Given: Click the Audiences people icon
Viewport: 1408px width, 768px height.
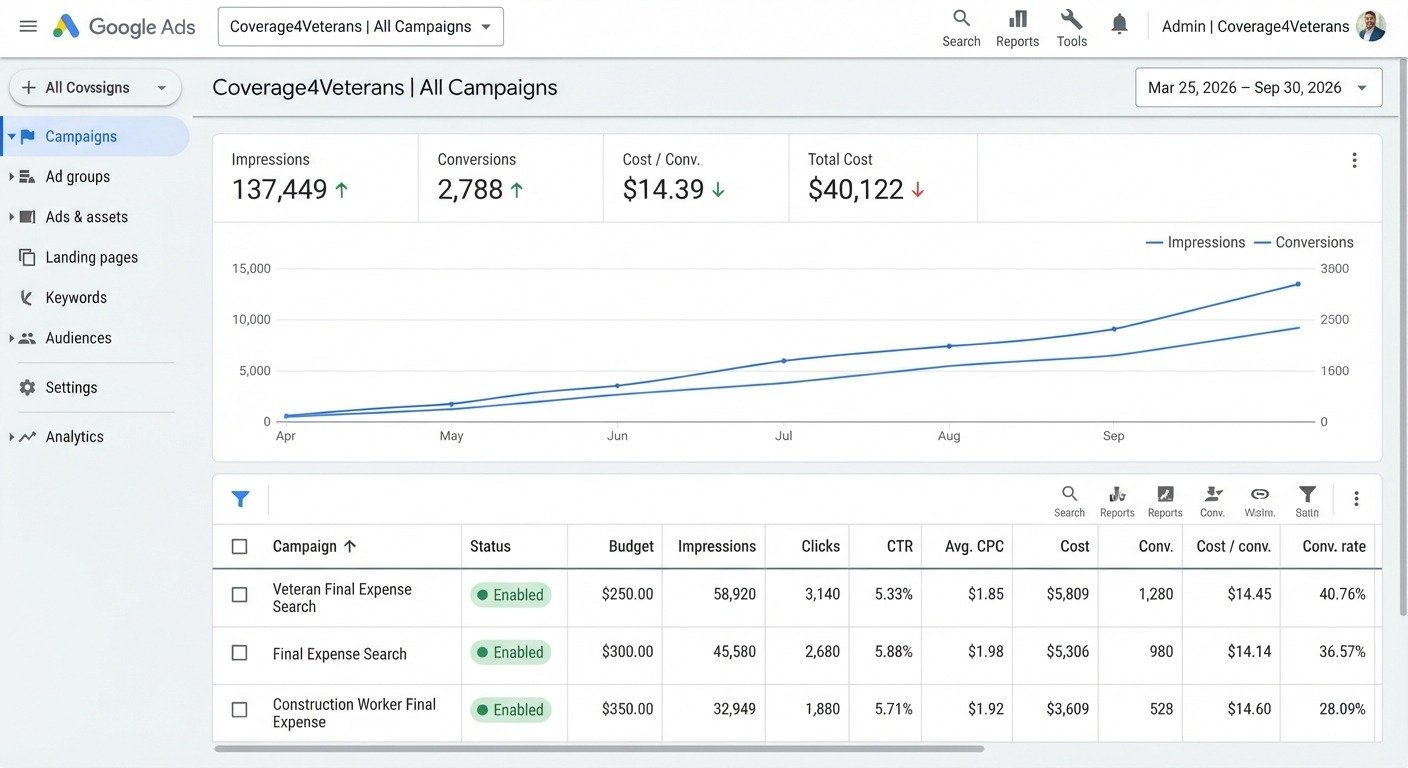Looking at the screenshot, I should tap(27, 338).
